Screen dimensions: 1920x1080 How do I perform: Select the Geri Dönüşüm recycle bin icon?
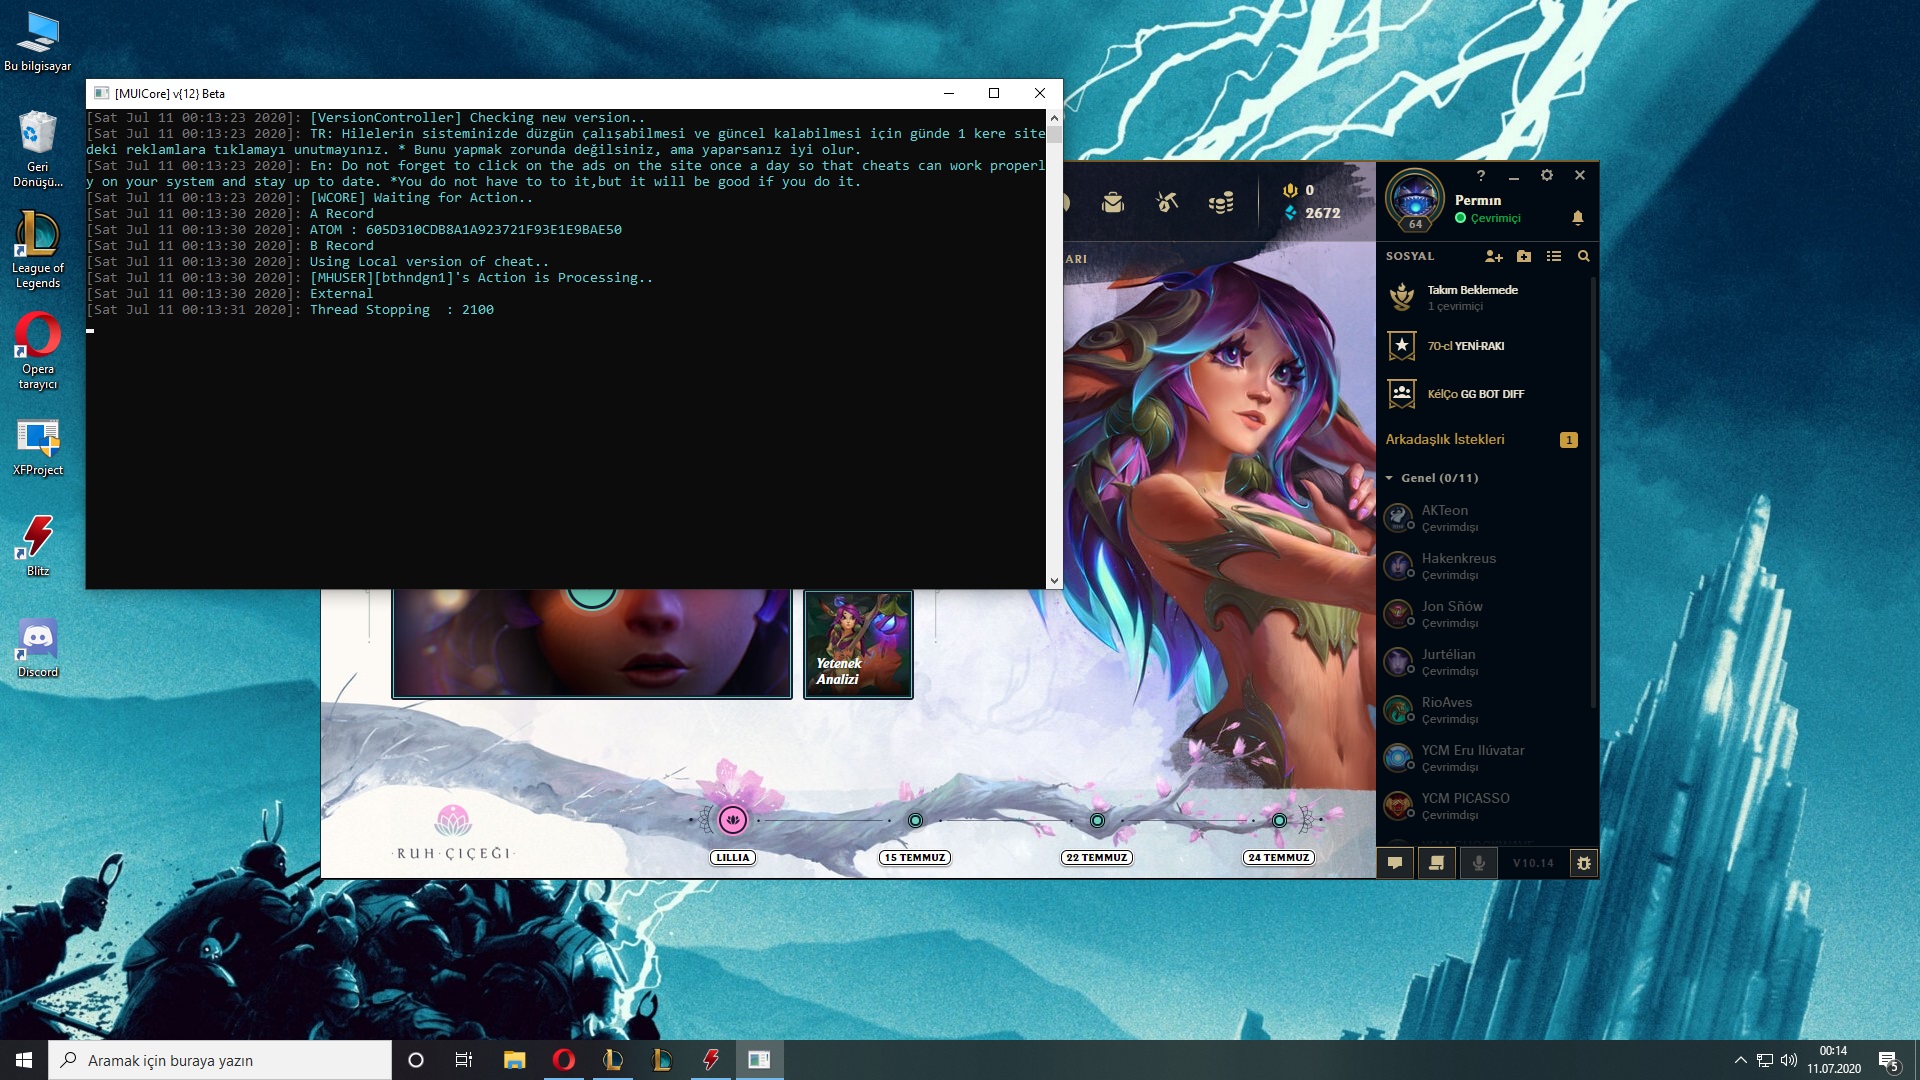pos(38,149)
